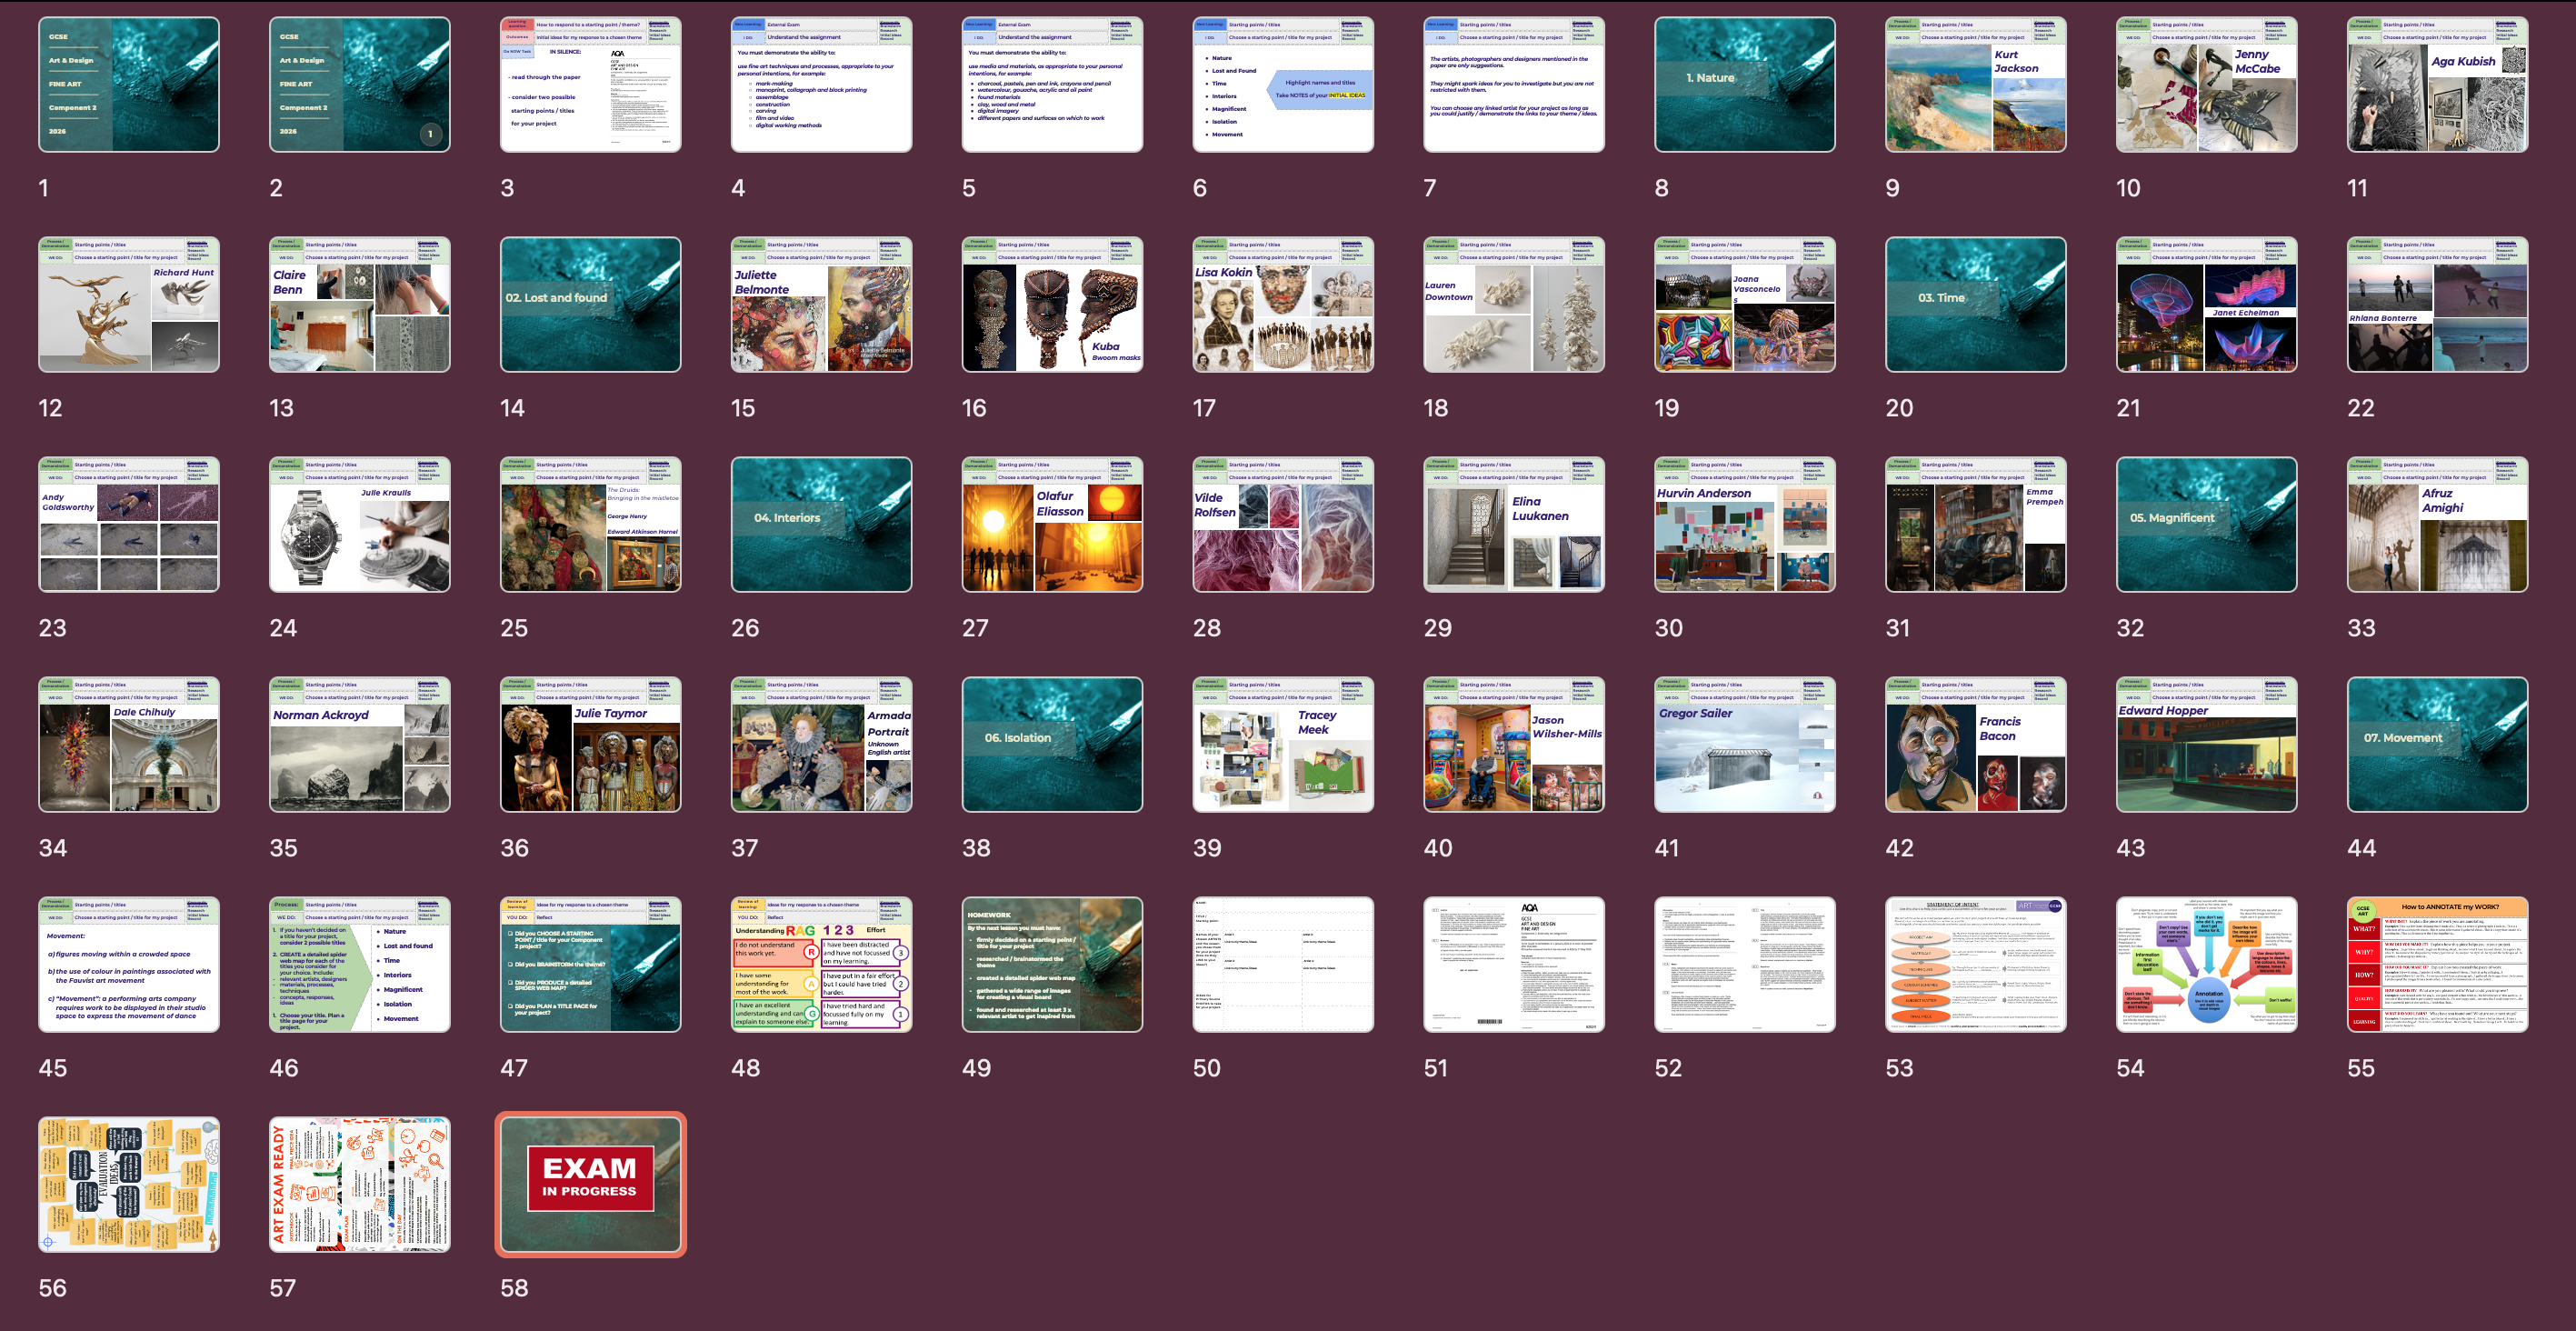
Task: Select the Julie Taymor slide
Action: click(x=591, y=745)
